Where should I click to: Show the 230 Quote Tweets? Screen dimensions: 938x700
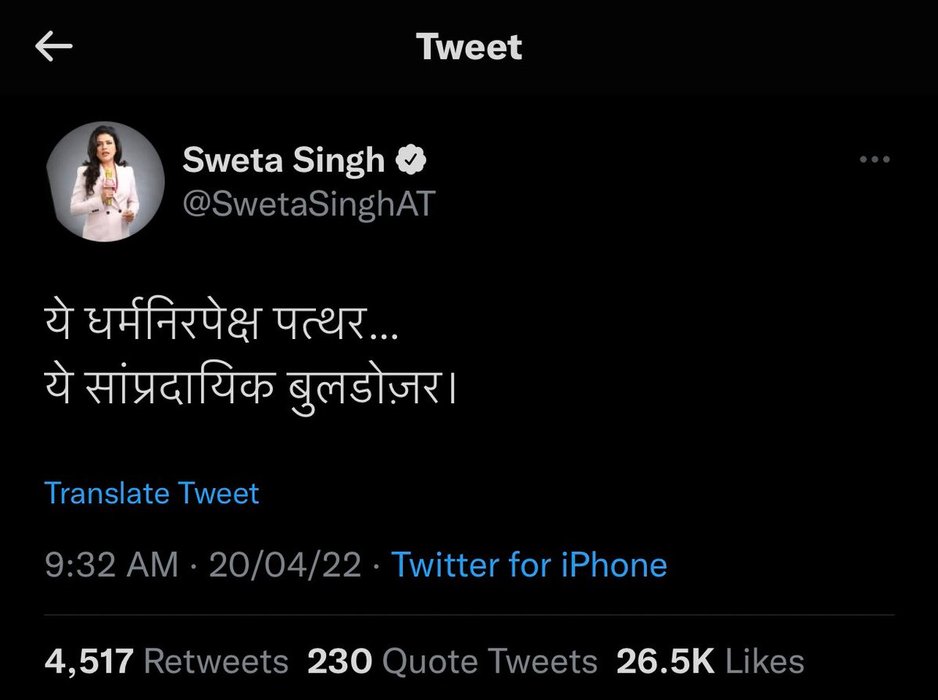pos(452,661)
